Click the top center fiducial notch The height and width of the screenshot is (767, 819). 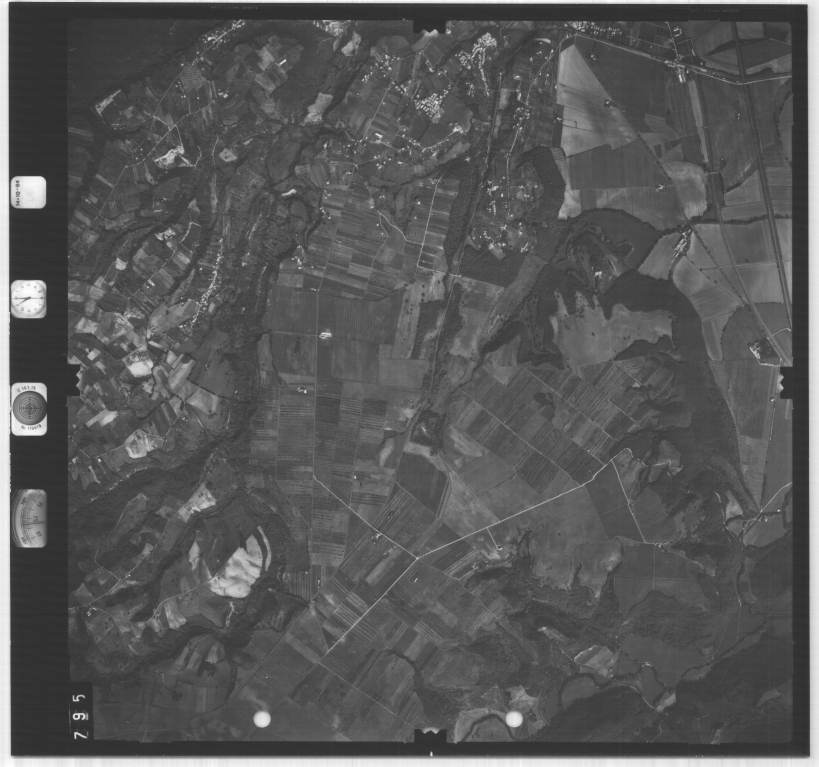(x=430, y=22)
